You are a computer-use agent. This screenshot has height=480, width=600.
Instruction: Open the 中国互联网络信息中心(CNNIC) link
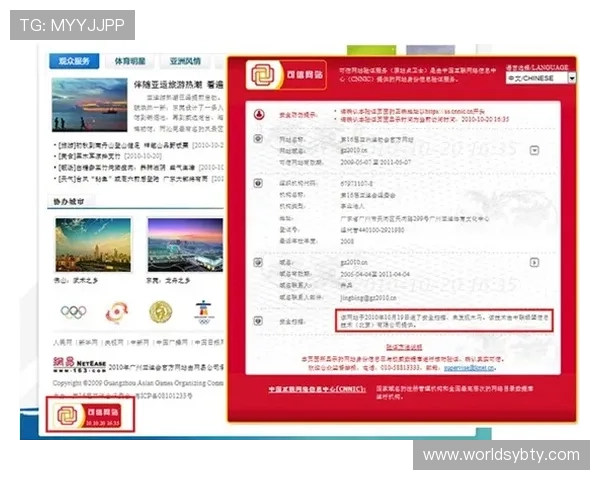(x=317, y=389)
